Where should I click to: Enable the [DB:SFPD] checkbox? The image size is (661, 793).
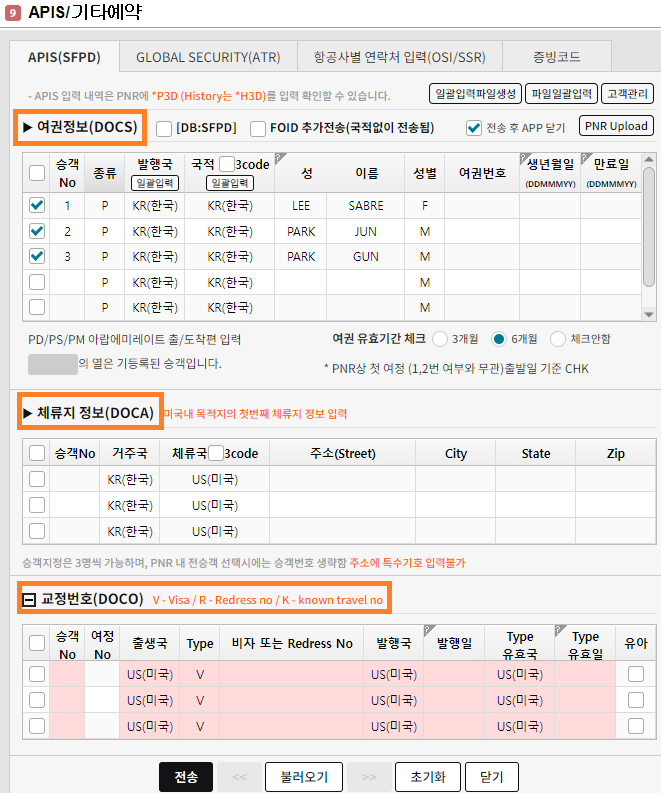[164, 128]
